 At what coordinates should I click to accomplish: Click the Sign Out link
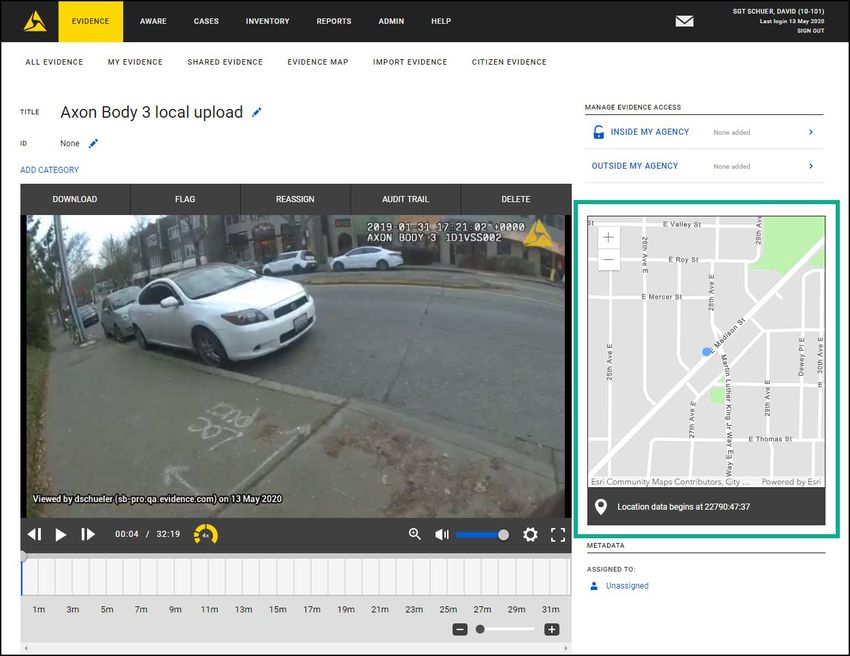pyautogui.click(x=810, y=31)
